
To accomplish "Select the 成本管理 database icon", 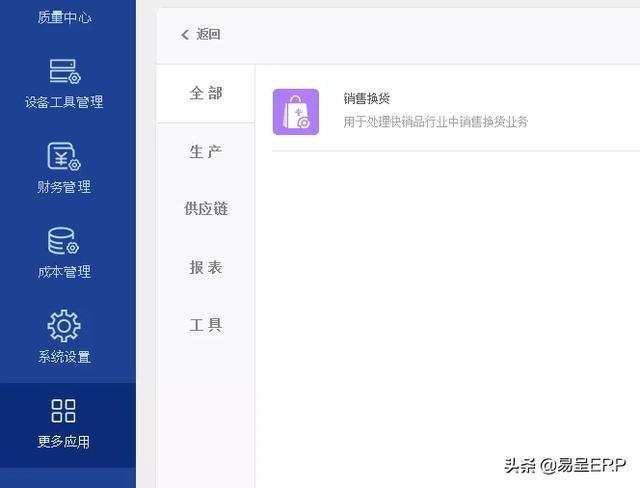I will point(64,241).
